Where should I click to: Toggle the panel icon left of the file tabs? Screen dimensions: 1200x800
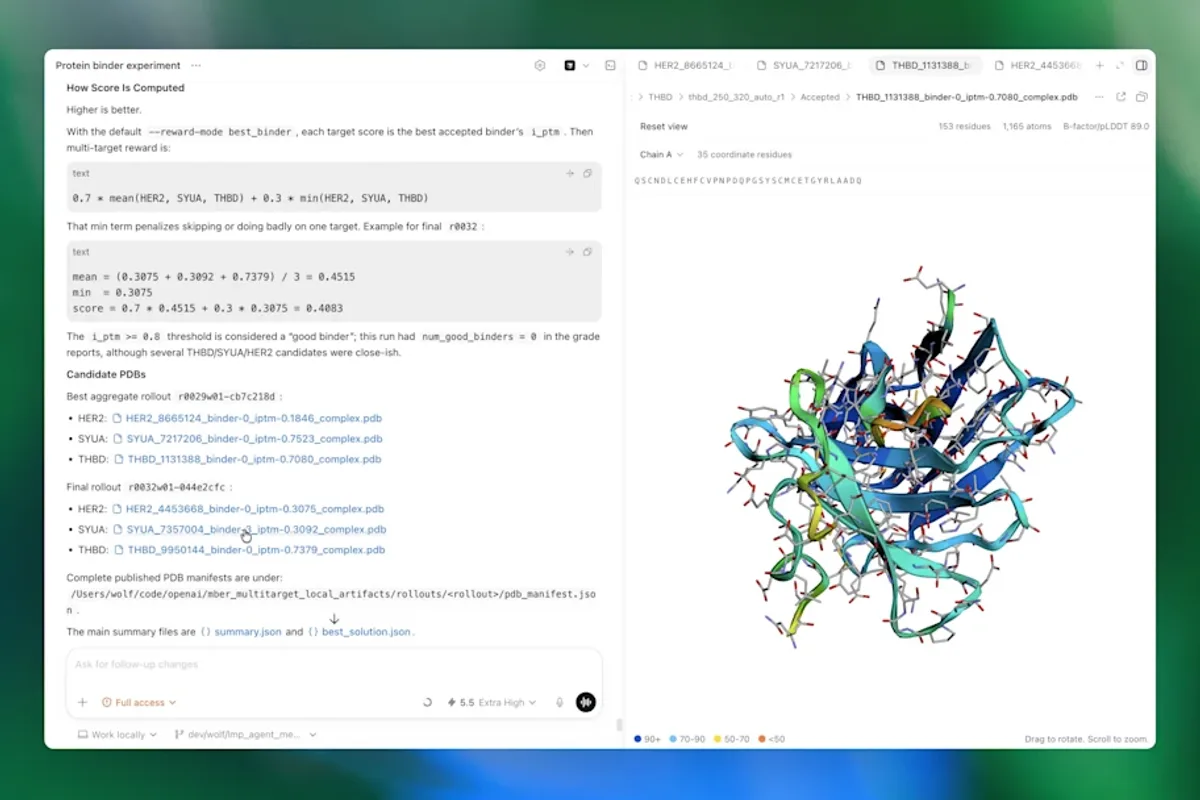[610, 66]
